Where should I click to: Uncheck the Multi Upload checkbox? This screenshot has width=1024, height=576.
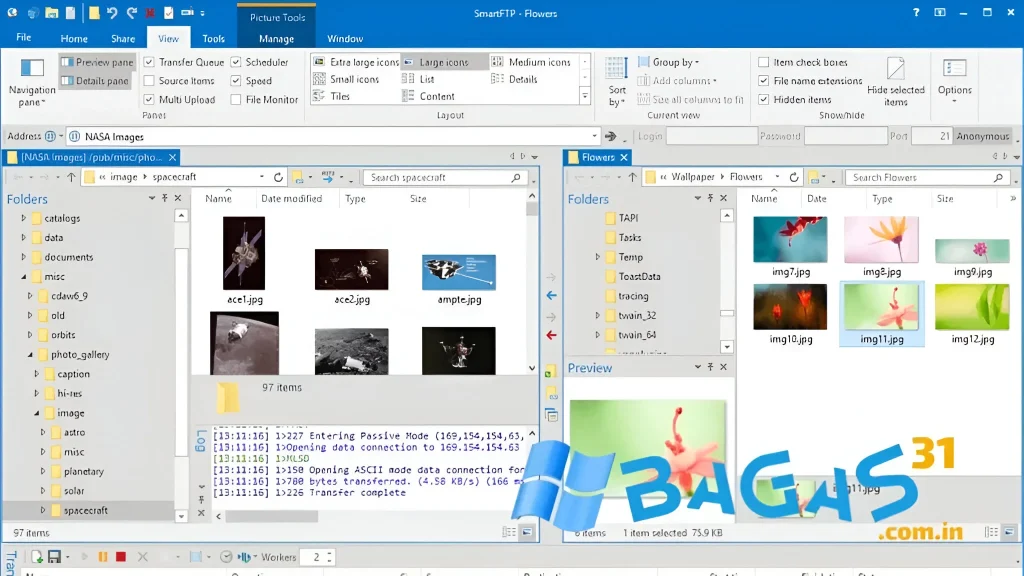pos(149,99)
